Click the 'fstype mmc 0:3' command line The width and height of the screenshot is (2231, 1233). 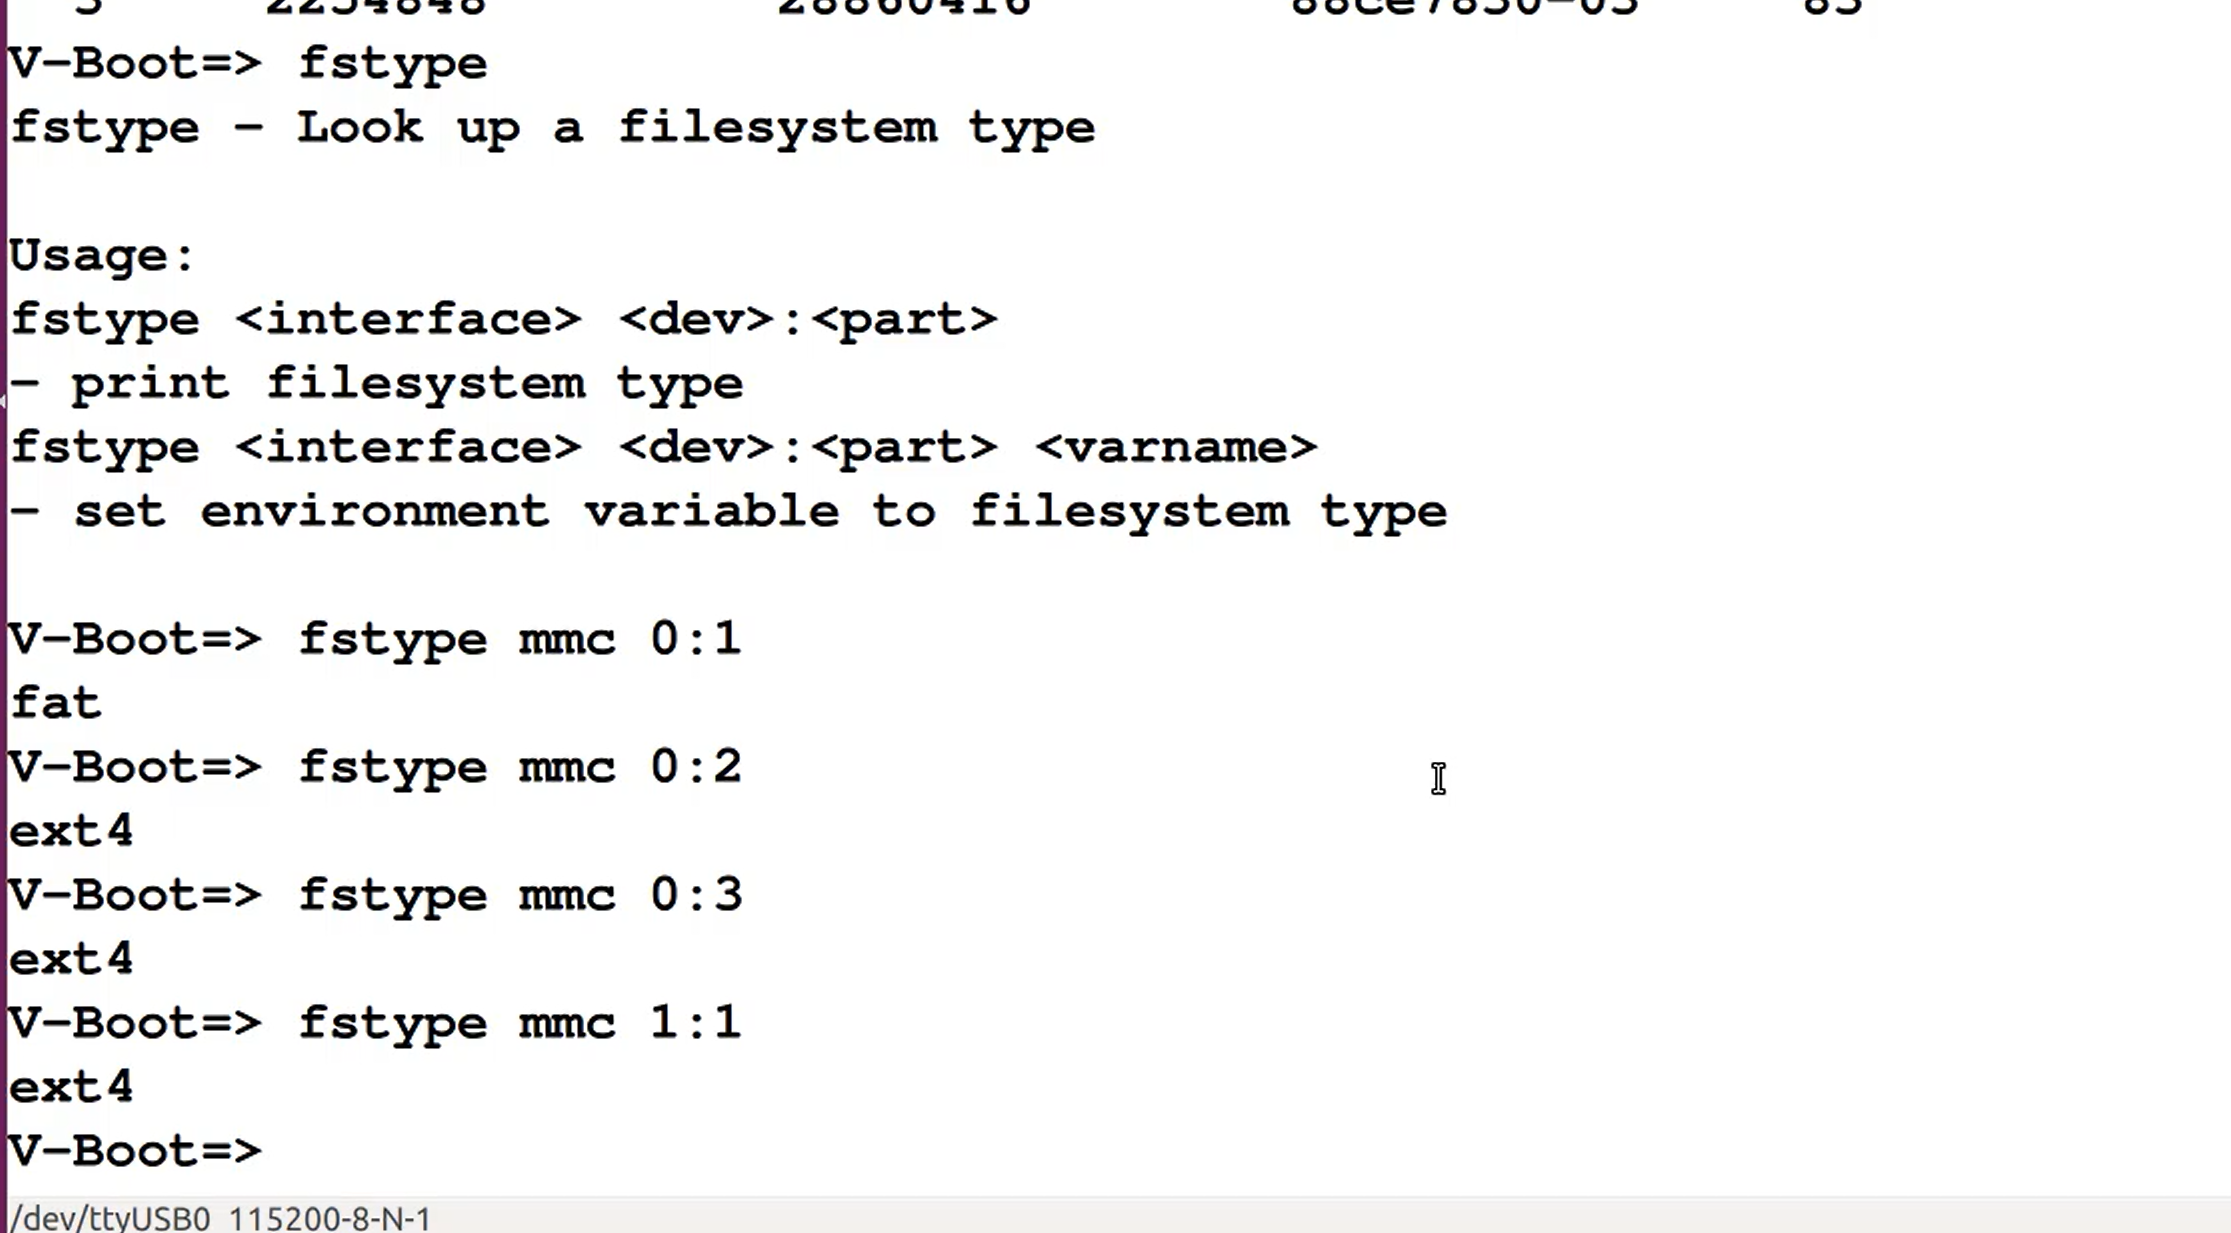[375, 895]
